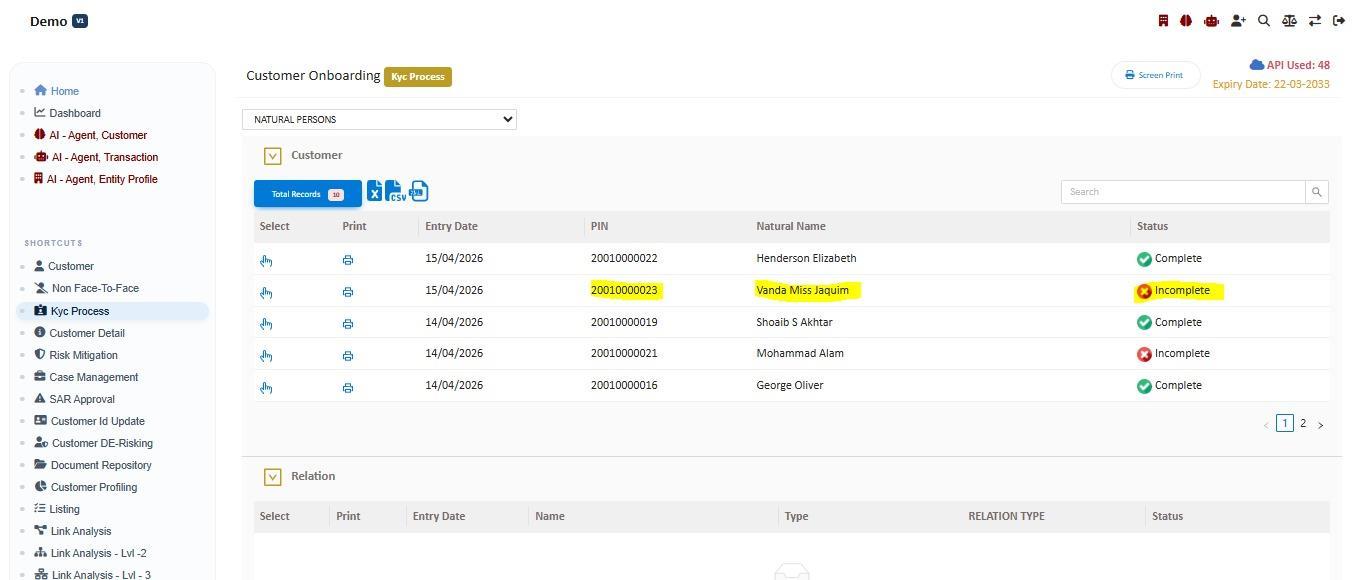Go to the next page using the right arrow
The image size is (1359, 580).
(1320, 425)
